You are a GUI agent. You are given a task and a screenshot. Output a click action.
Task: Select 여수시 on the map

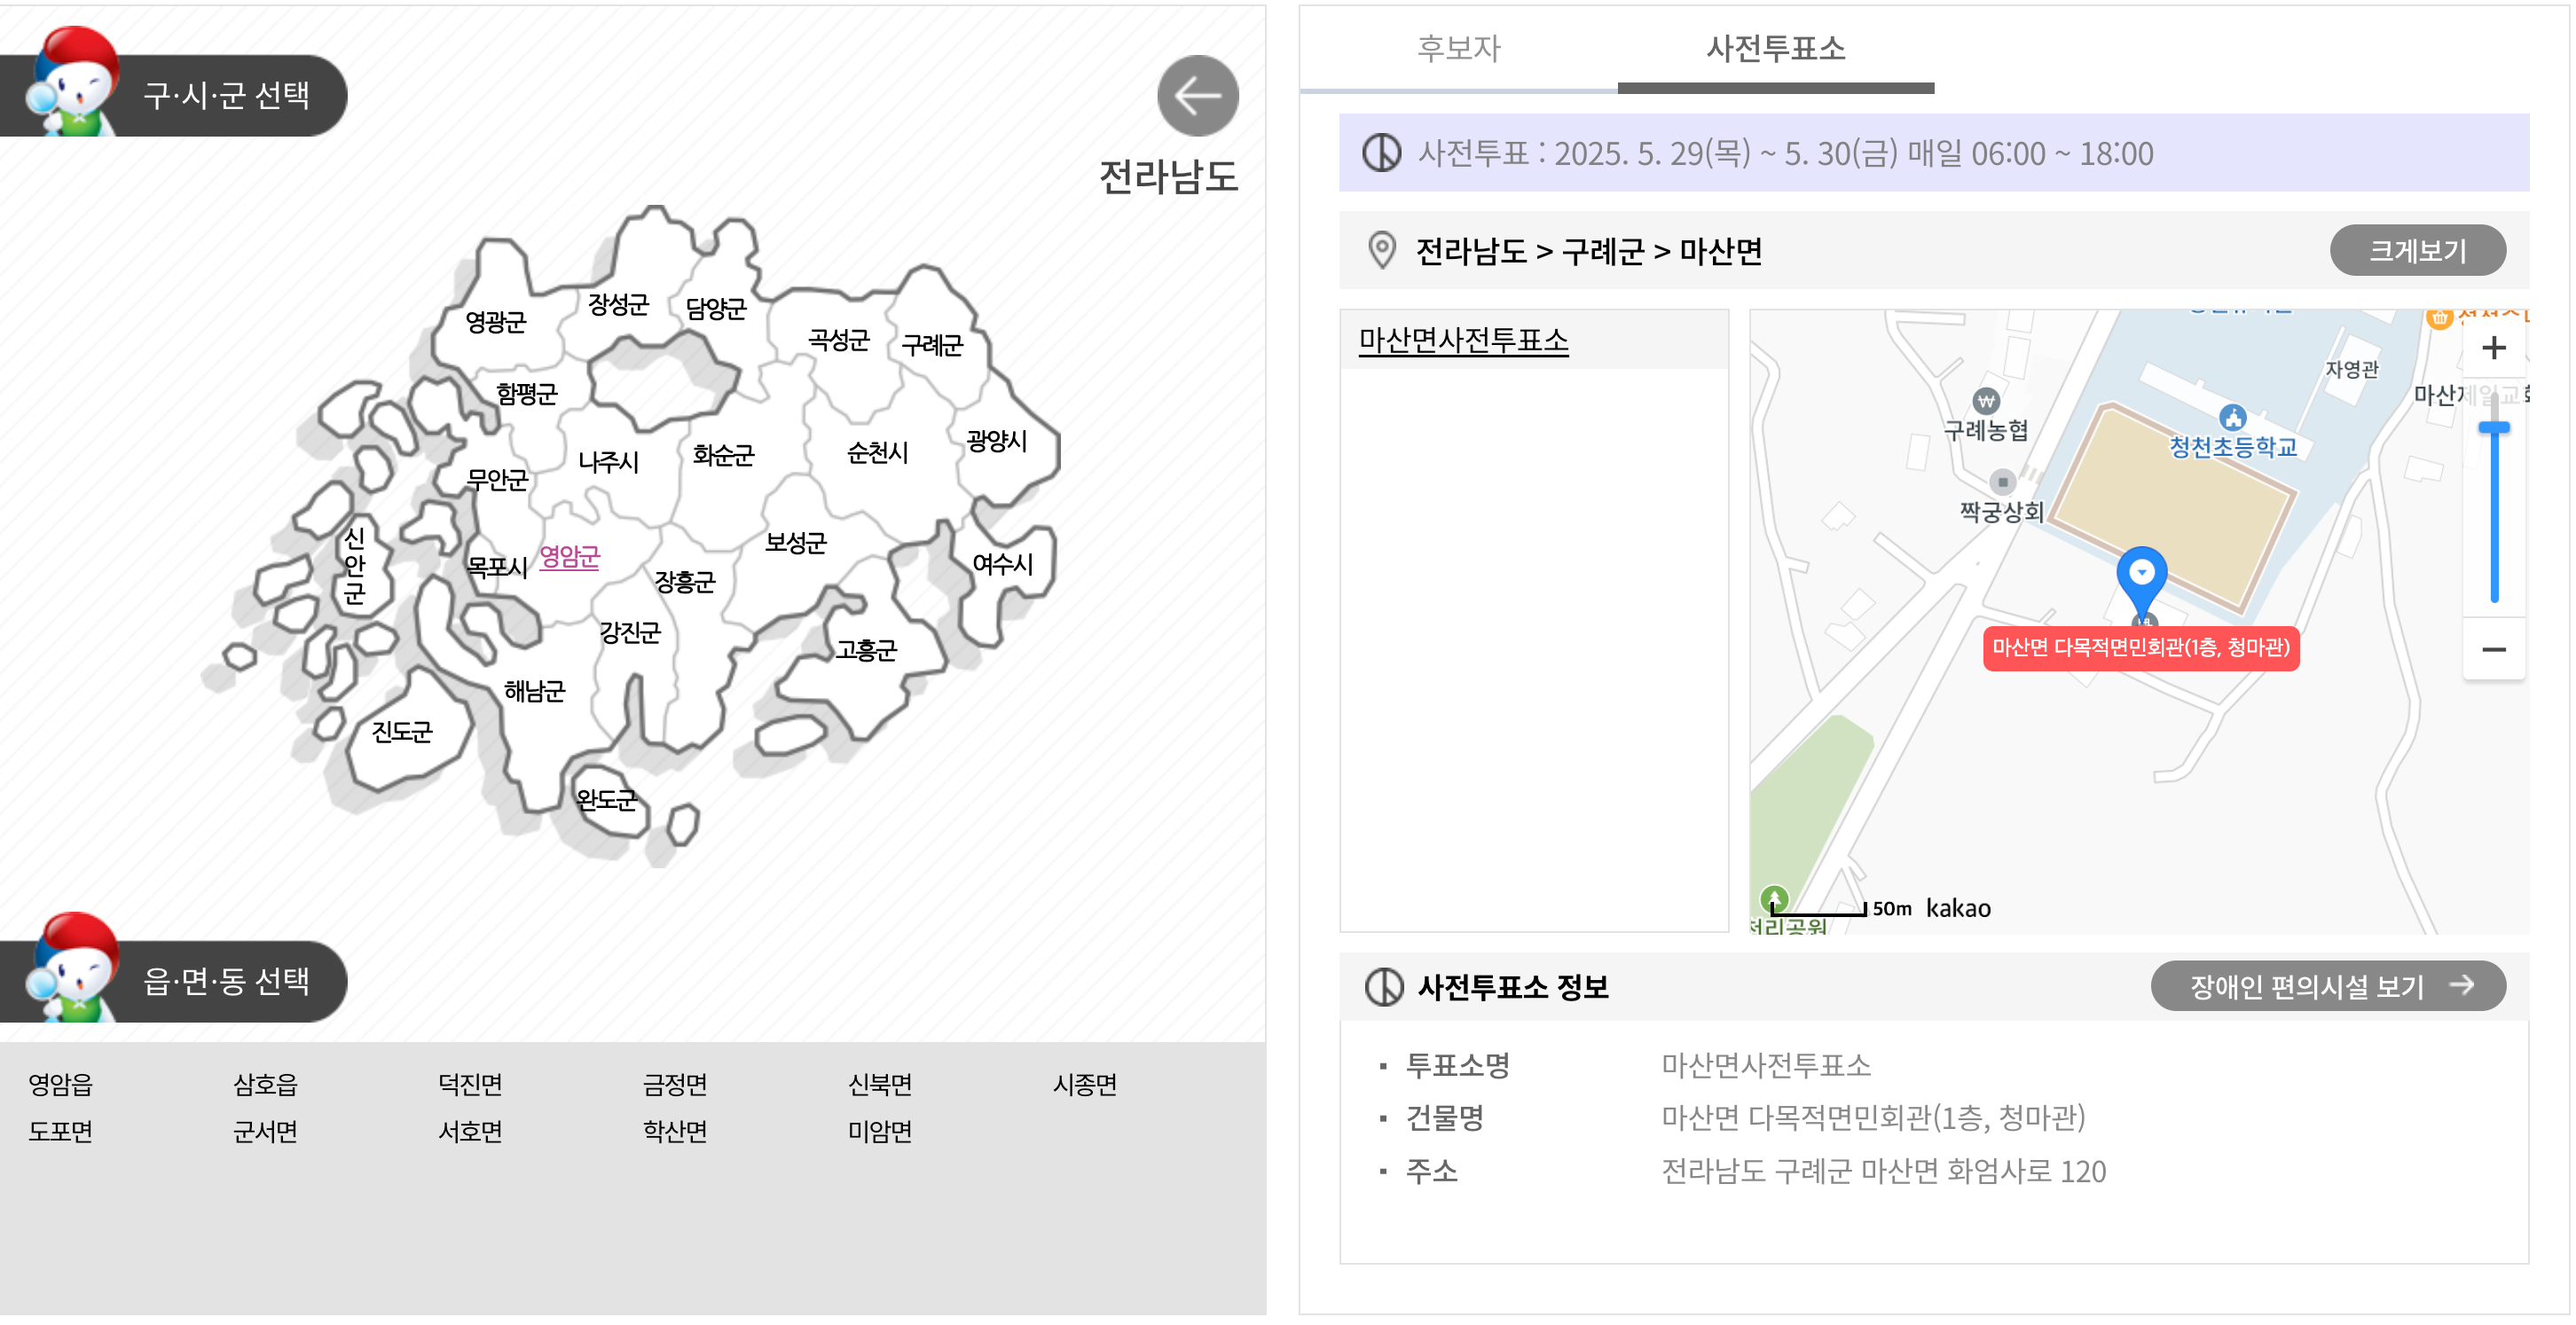(1002, 564)
